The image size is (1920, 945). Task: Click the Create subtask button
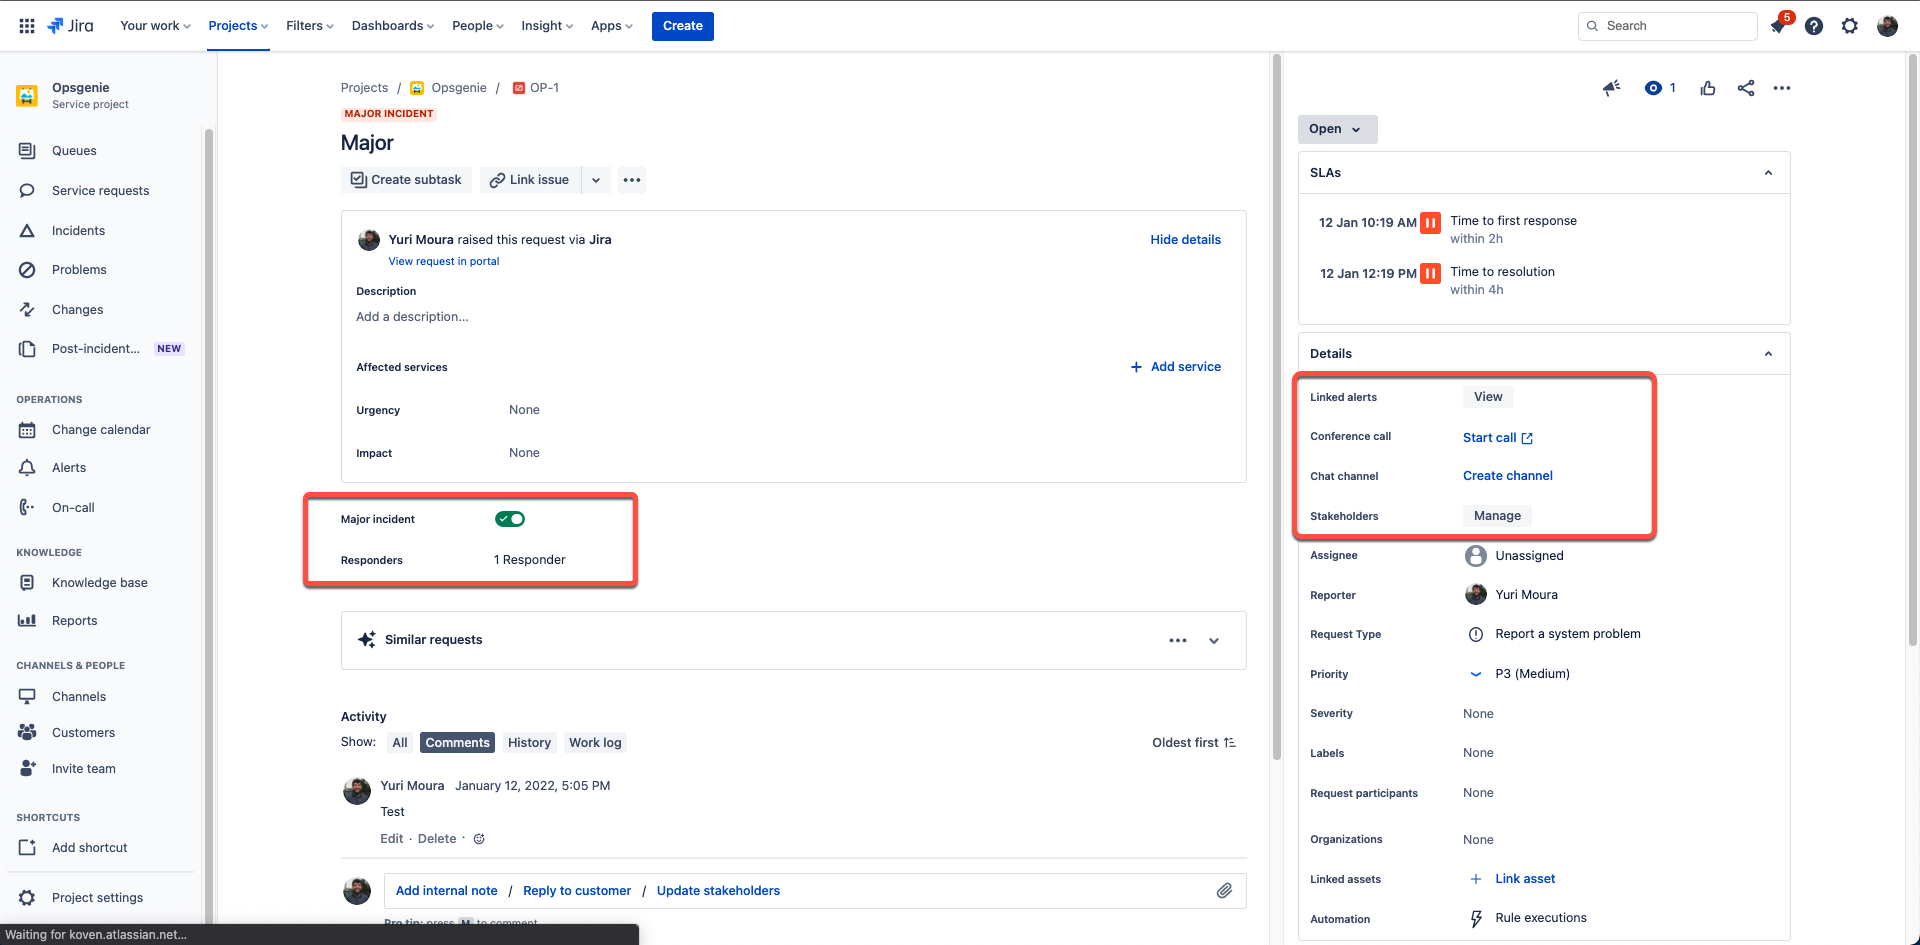pos(406,180)
